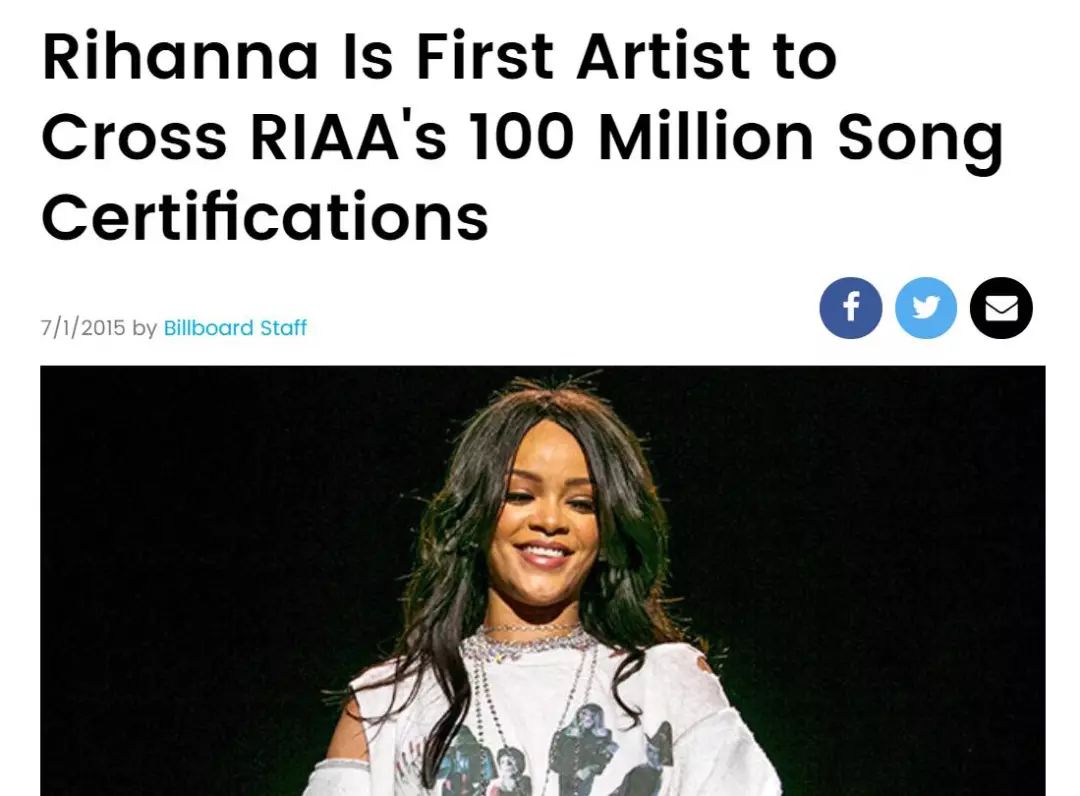Share the article on Twitter
This screenshot has width=1080, height=796.
click(926, 308)
